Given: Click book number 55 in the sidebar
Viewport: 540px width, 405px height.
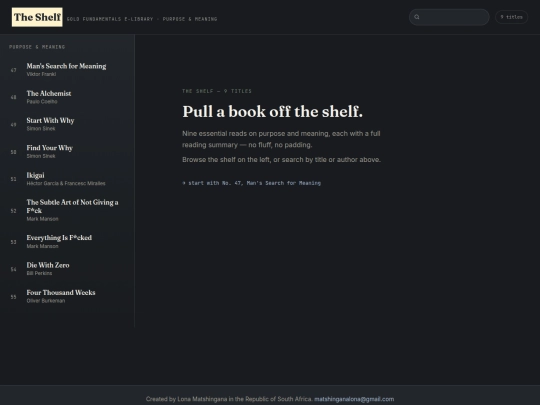Looking at the screenshot, I should [13, 297].
